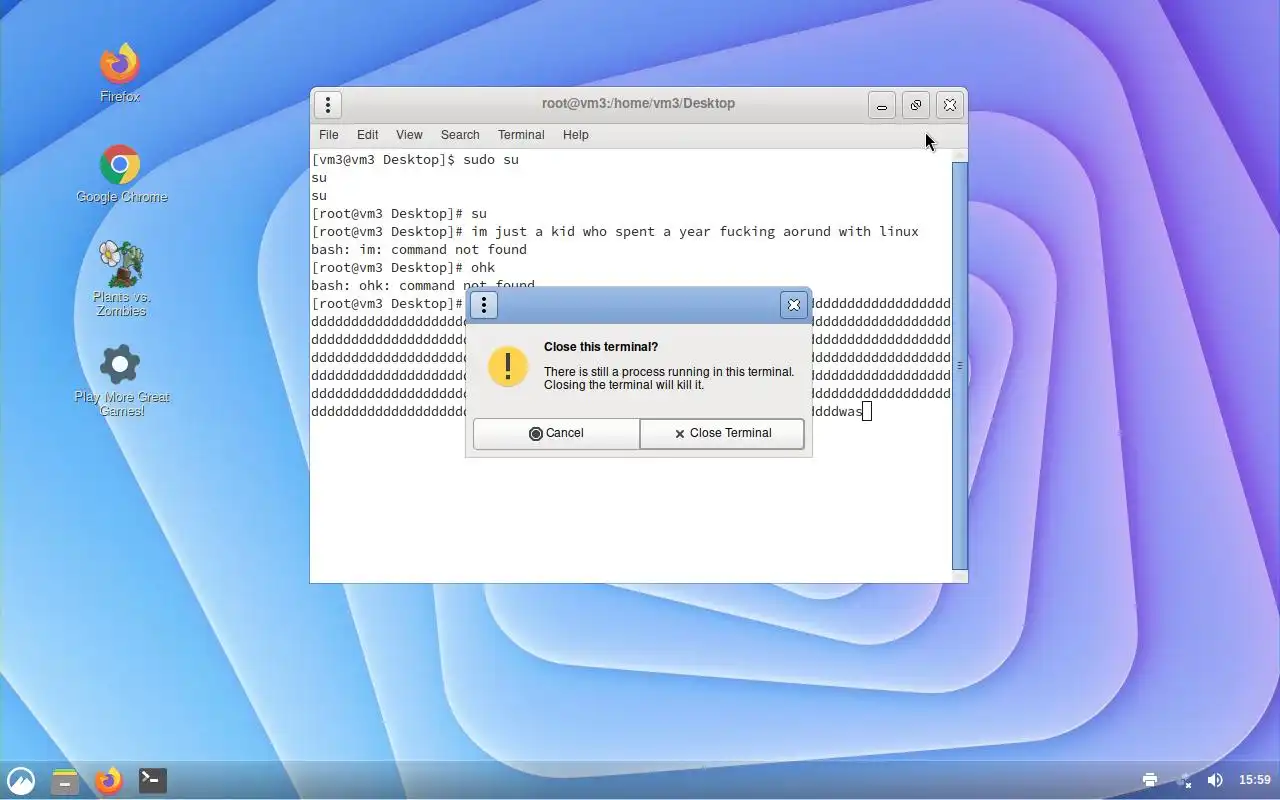Open the View menu in terminal
Screen dimensions: 1280x800
(x=409, y=135)
